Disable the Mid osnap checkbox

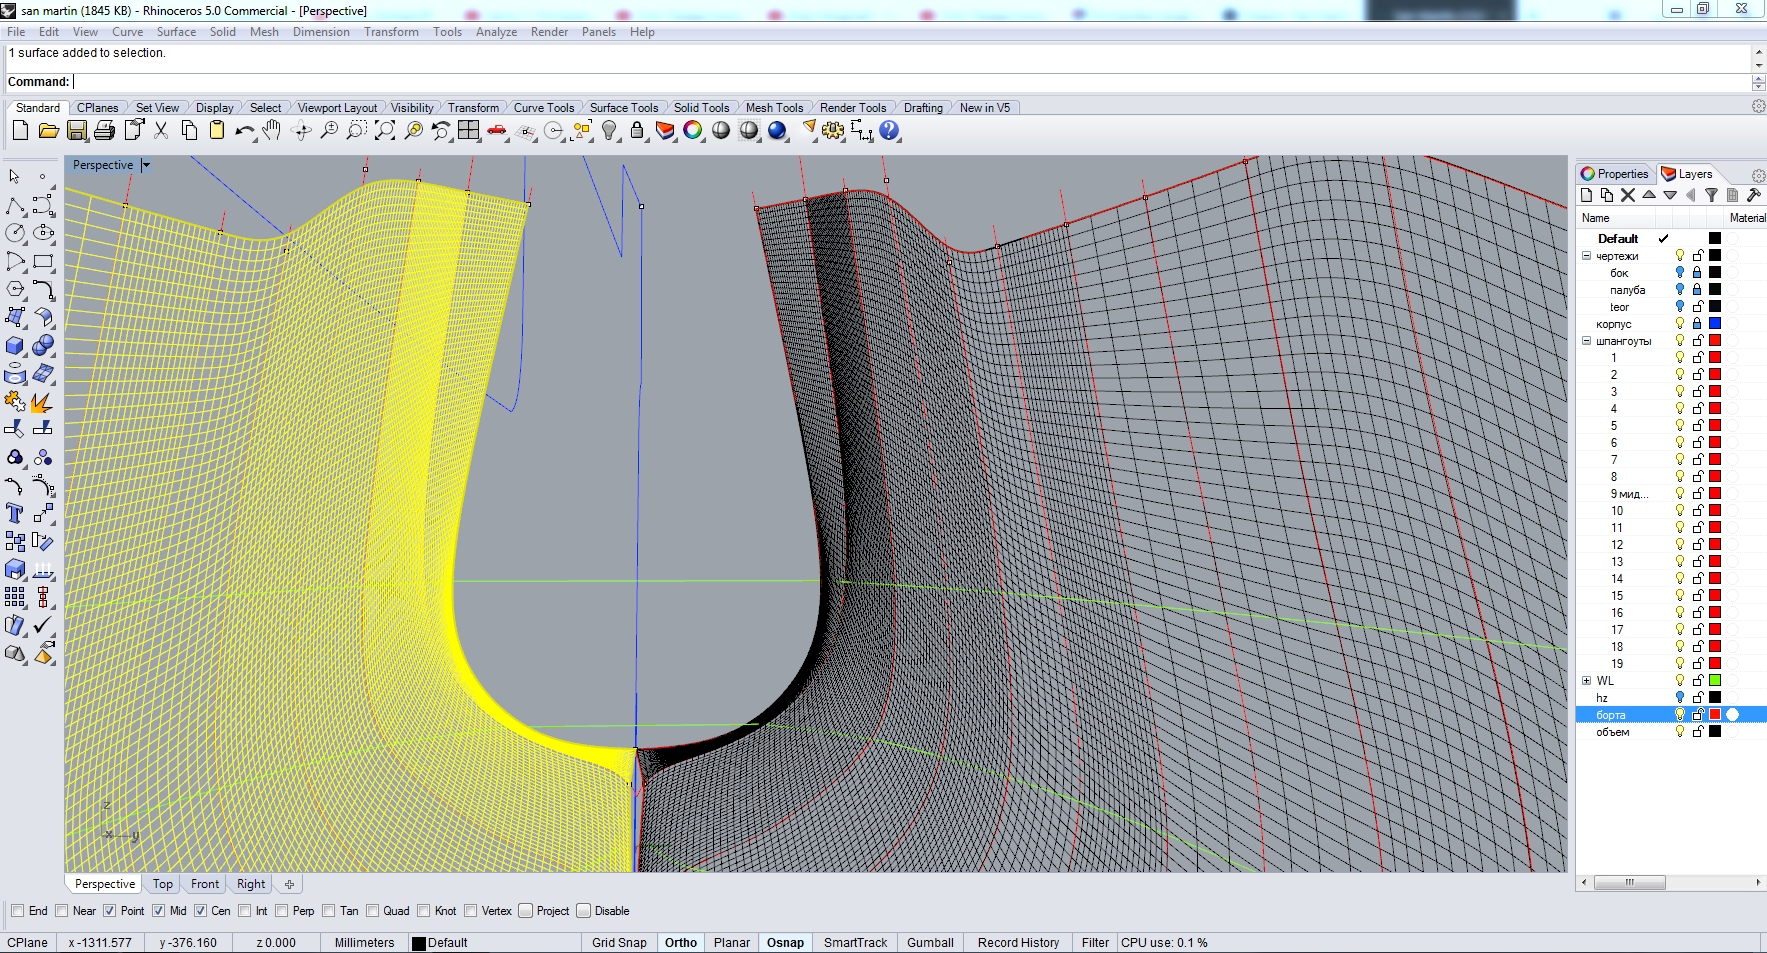[159, 911]
